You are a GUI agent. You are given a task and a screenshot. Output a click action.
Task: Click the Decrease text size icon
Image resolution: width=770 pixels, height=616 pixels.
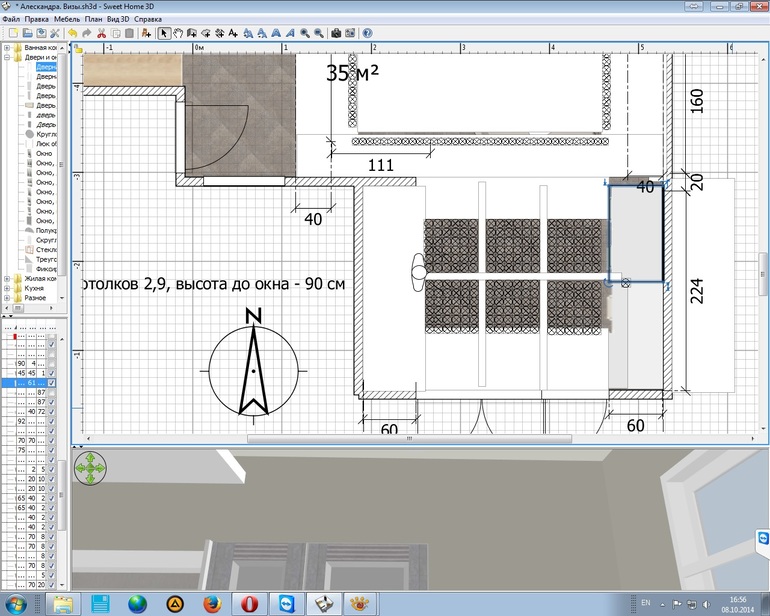(262, 33)
